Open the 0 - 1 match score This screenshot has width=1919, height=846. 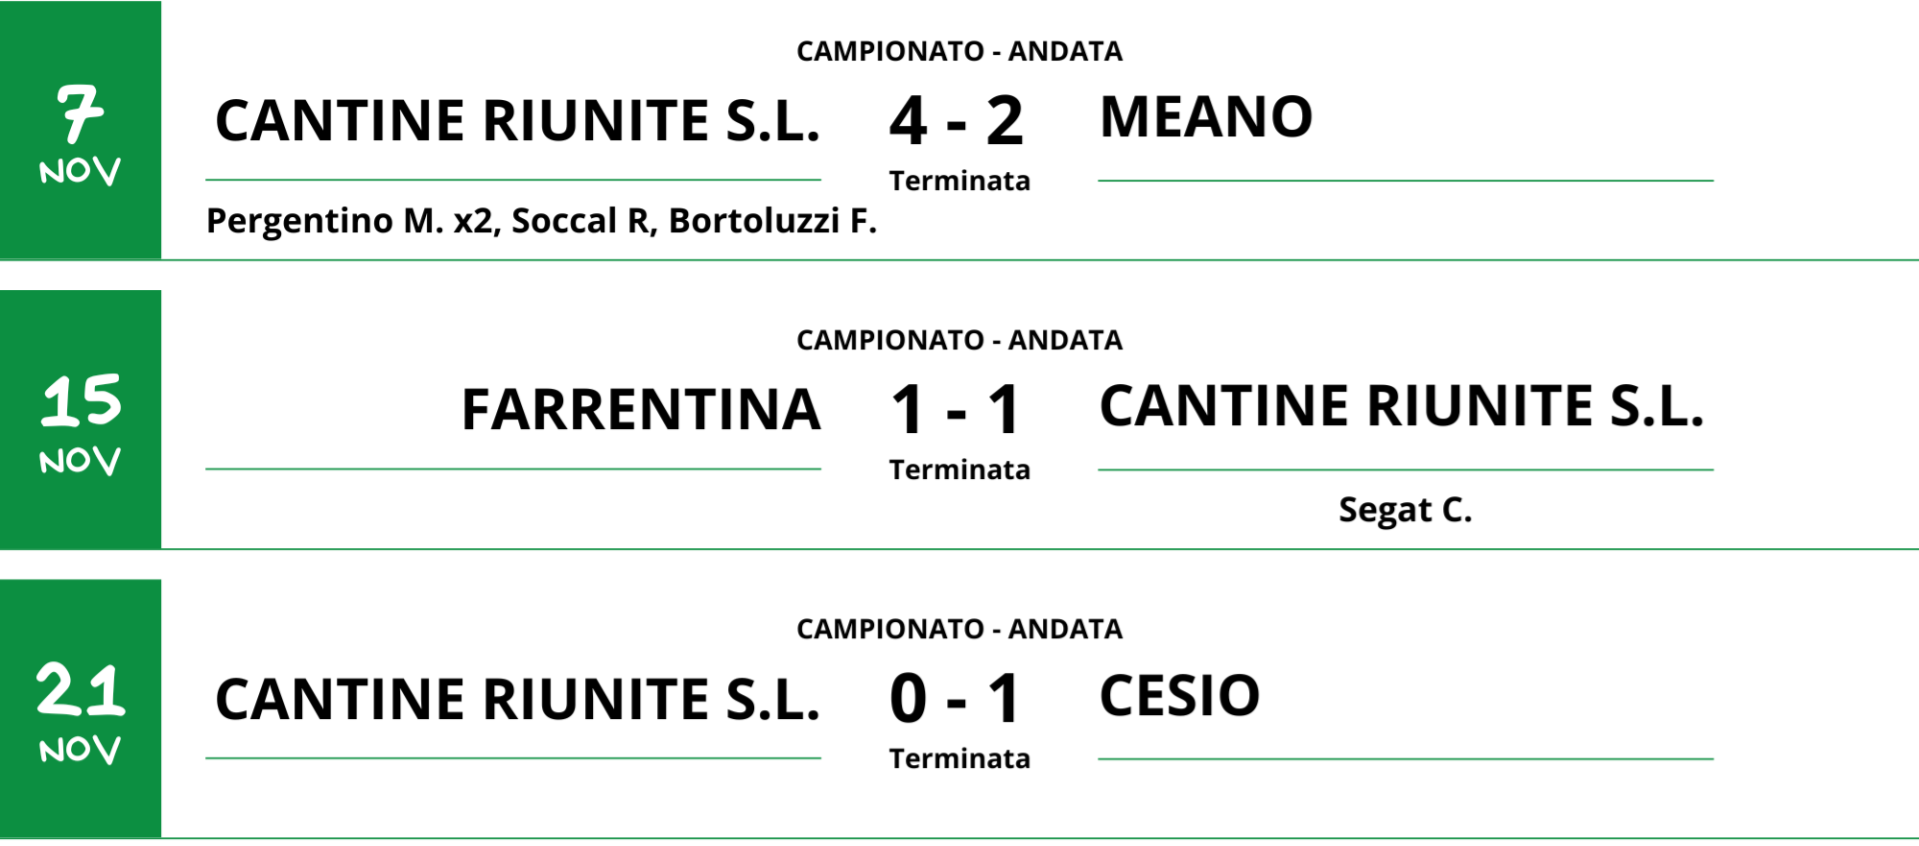[957, 699]
